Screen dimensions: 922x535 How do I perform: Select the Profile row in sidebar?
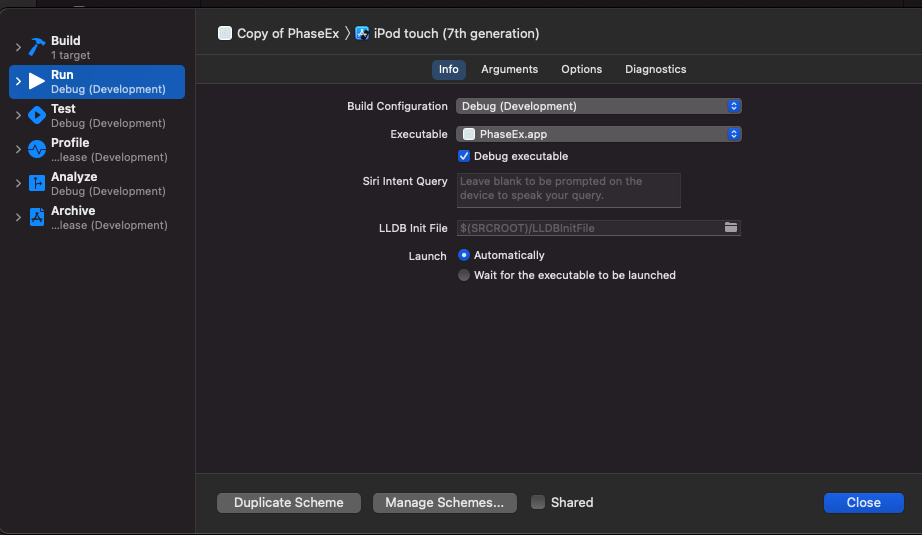tap(97, 149)
